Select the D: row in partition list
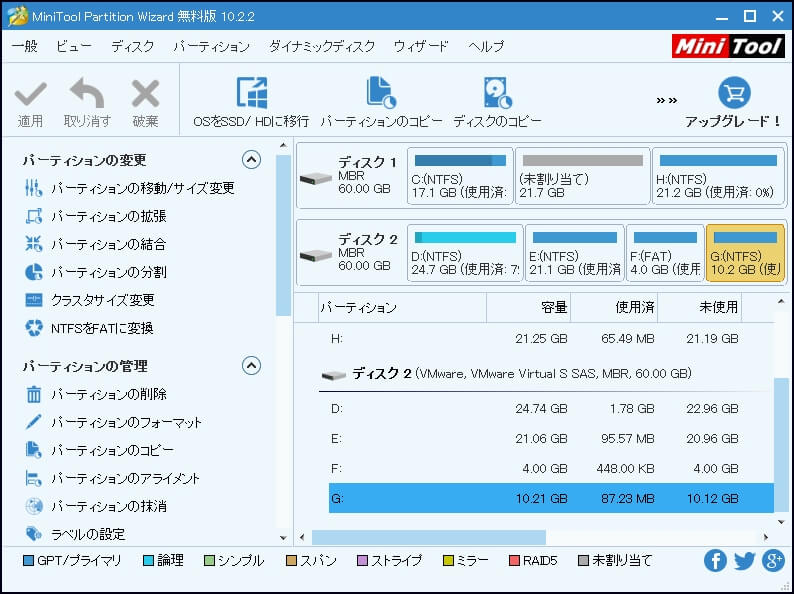The height and width of the screenshot is (594, 794). (551, 409)
